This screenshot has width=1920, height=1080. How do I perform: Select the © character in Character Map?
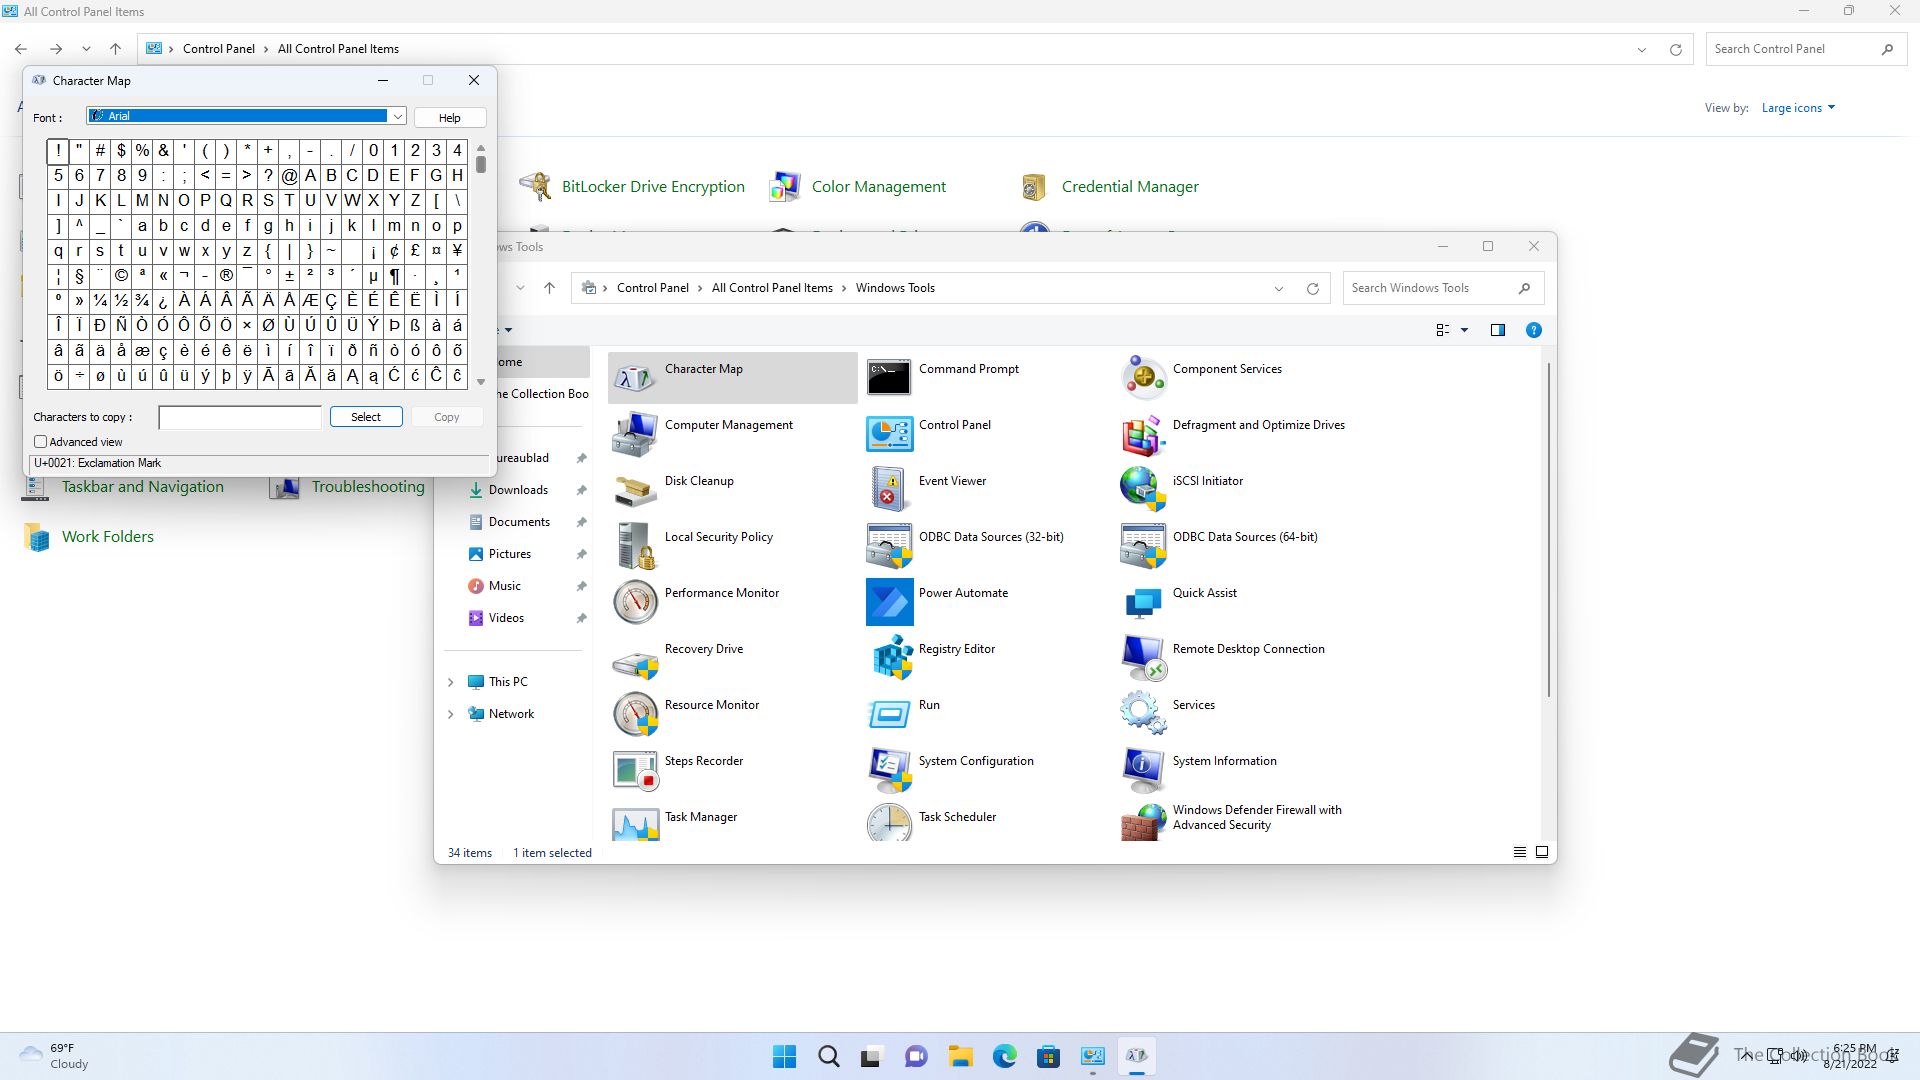(121, 275)
